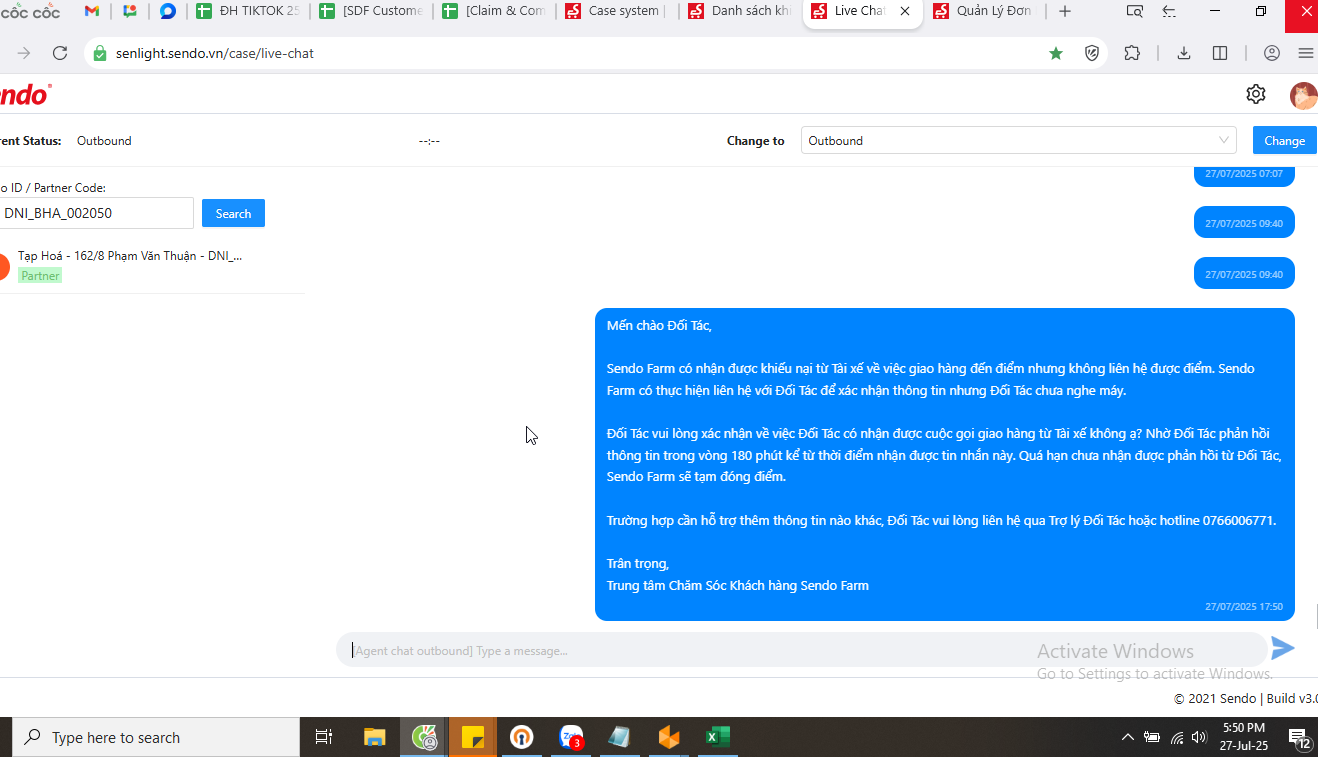Open Excel from the taskbar

click(717, 737)
